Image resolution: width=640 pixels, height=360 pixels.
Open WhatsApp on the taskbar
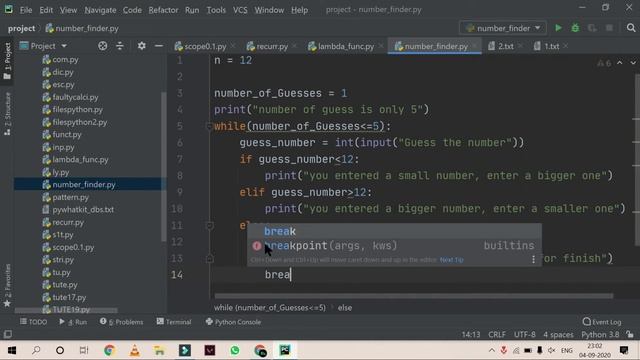pyautogui.click(x=235, y=350)
